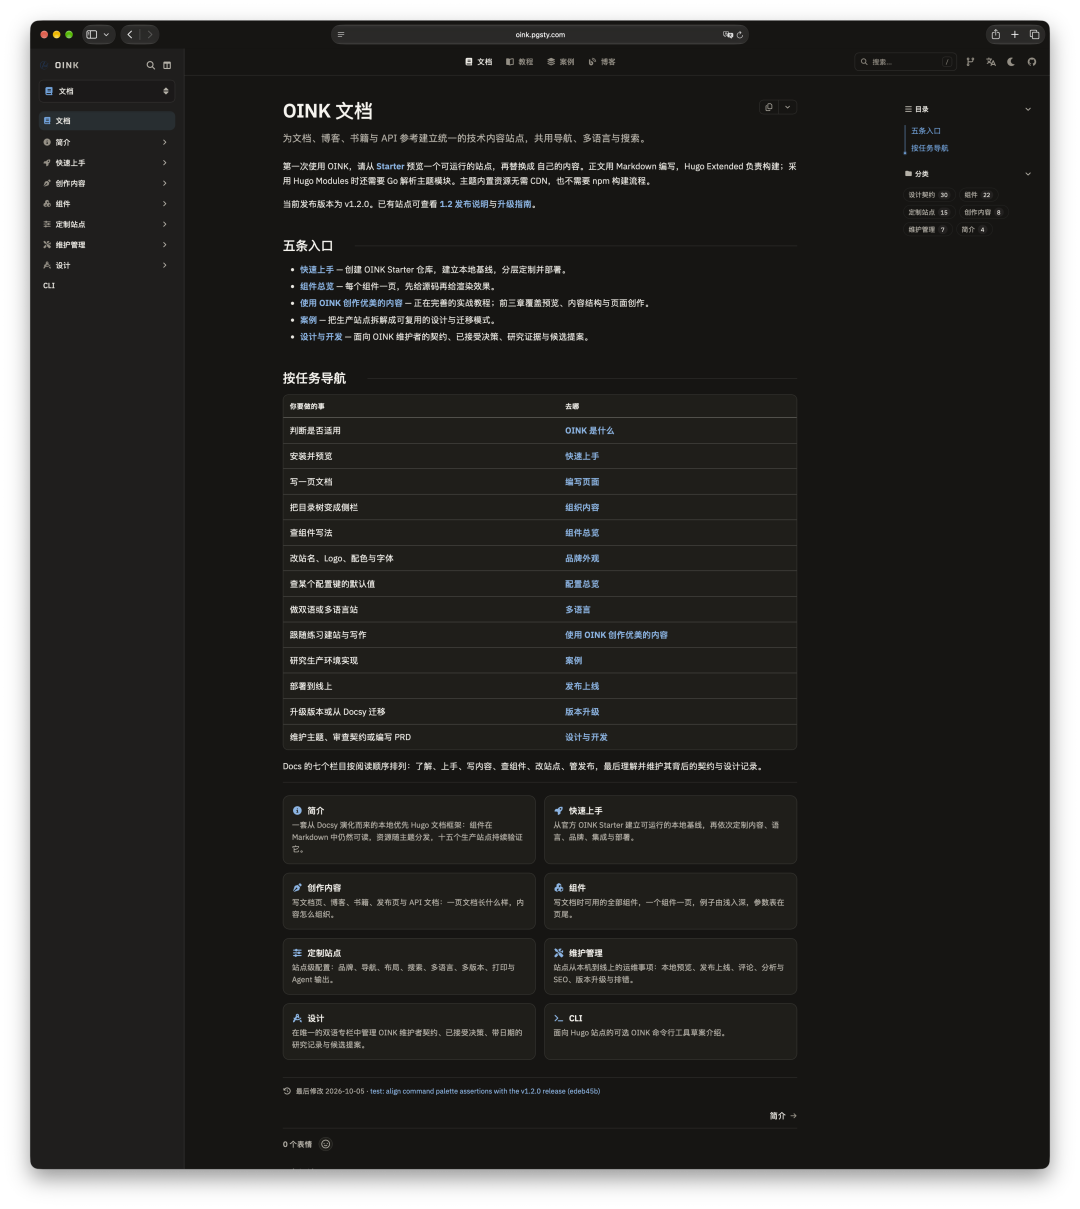This screenshot has width=1080, height=1209.
Task: Switch to the 文档 top navigation tab
Action: (479, 62)
